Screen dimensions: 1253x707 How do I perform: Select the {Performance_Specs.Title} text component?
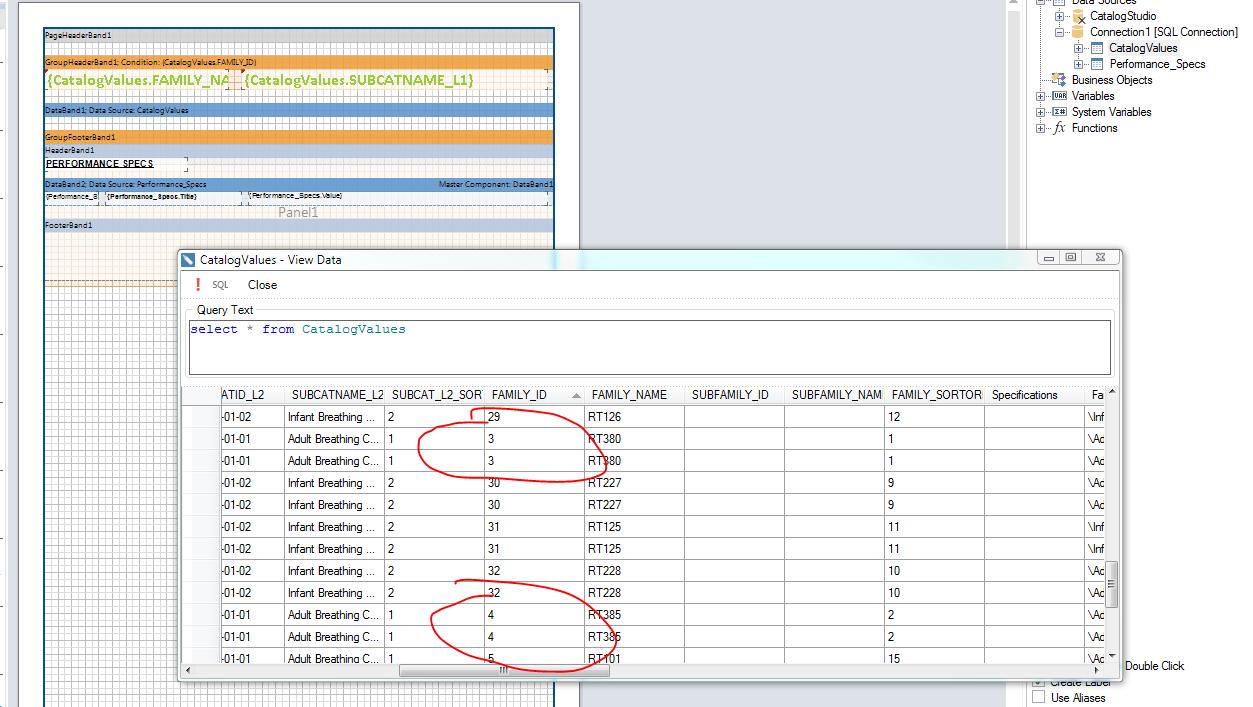[172, 197]
